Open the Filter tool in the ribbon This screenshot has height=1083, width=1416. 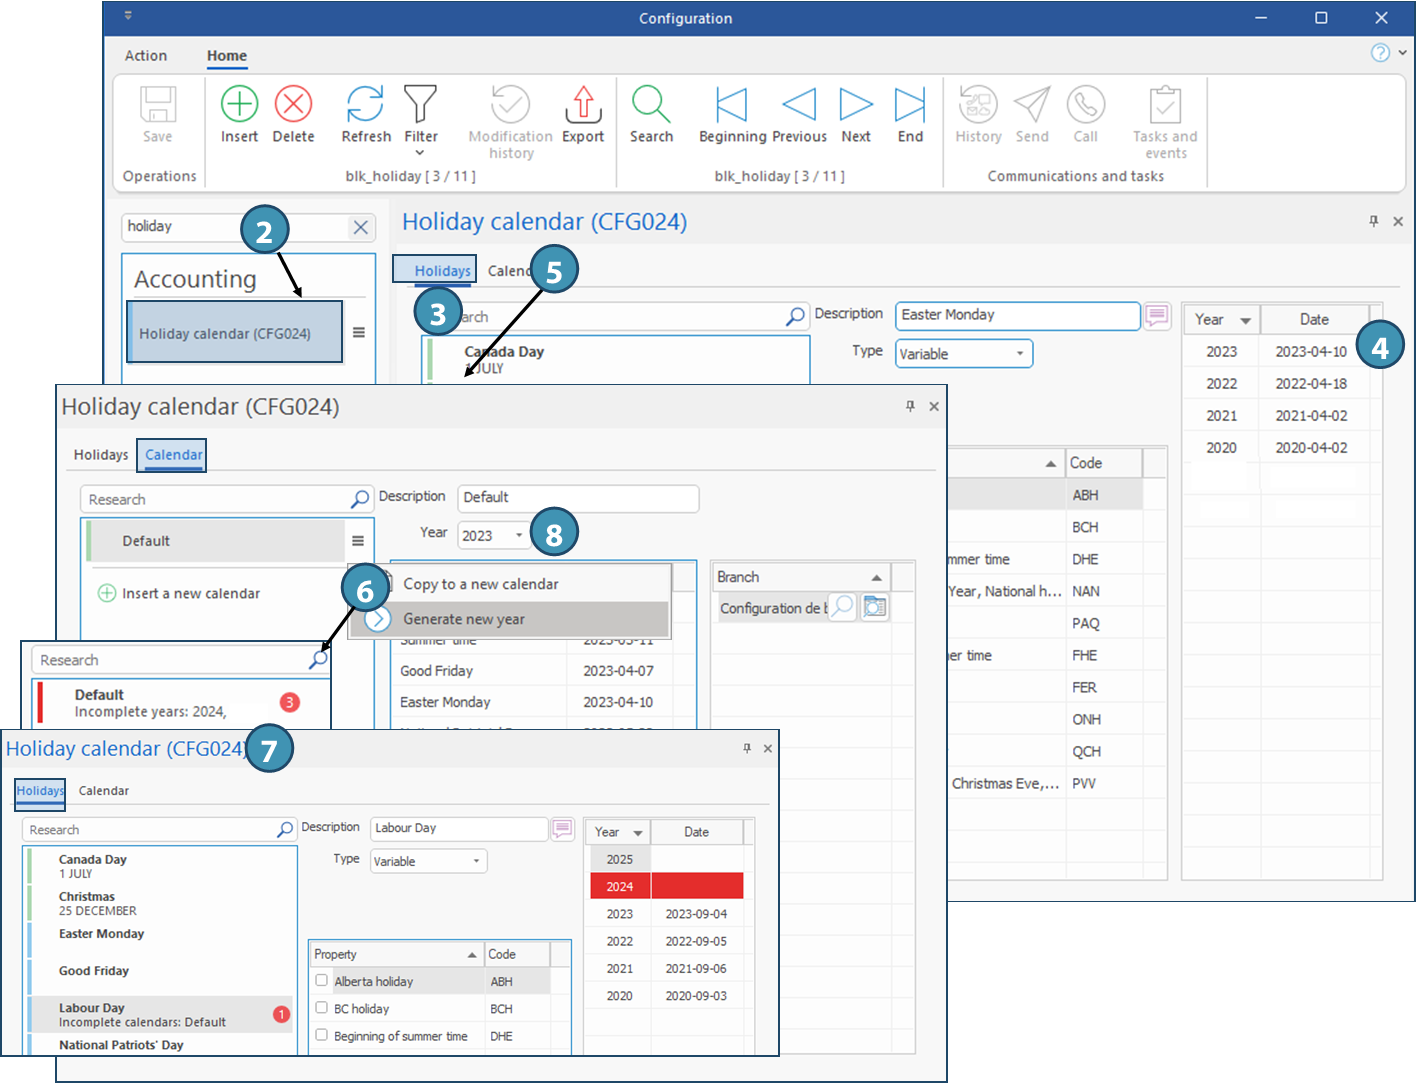[420, 105]
